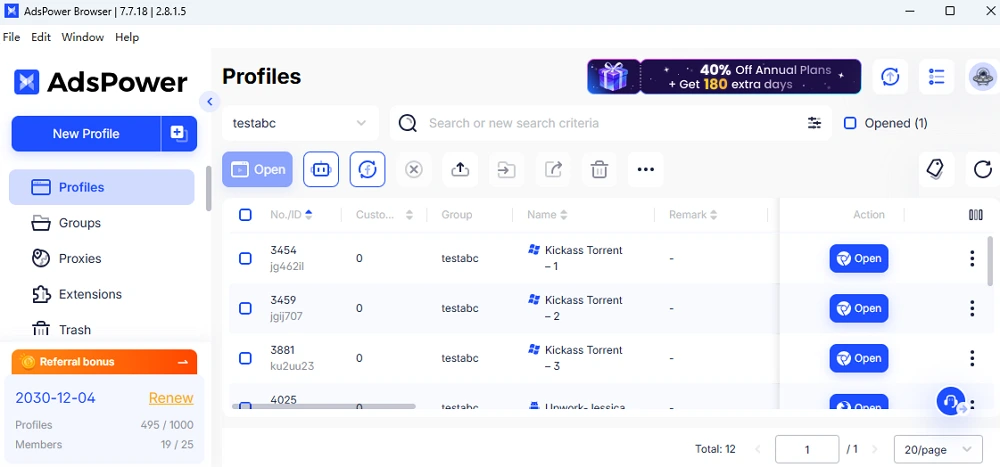Screen dimensions: 1000x467
Task: Click the column settings icon
Action: pyautogui.click(x=976, y=215)
